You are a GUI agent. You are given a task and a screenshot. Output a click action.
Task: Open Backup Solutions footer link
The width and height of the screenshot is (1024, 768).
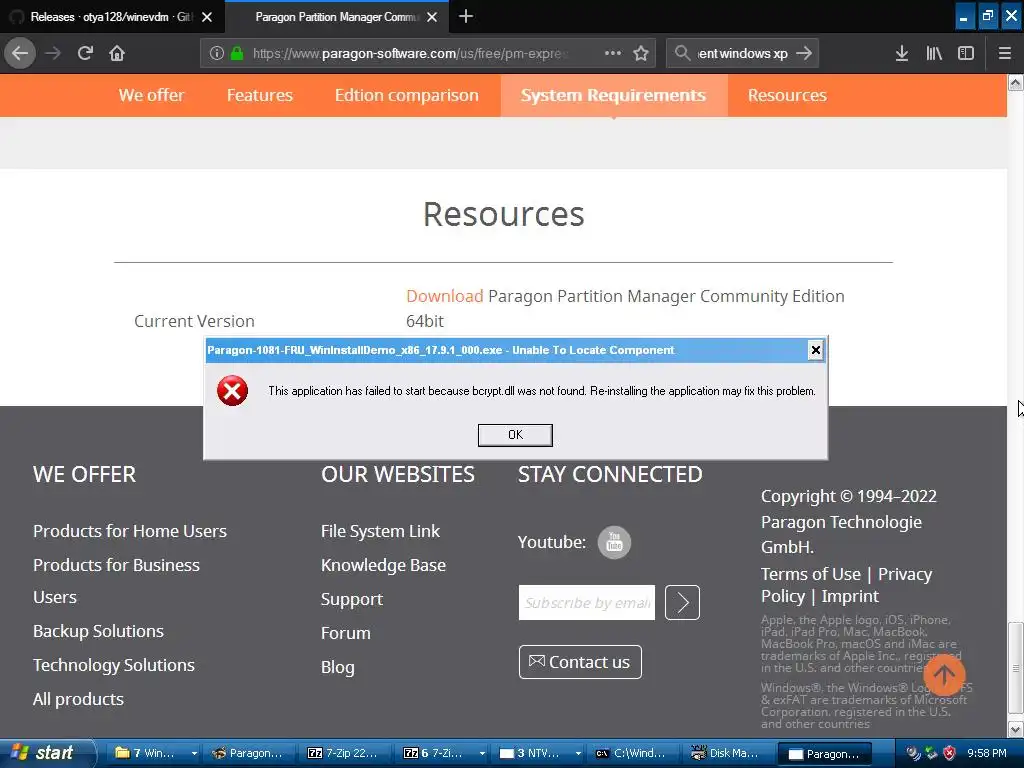tap(98, 631)
